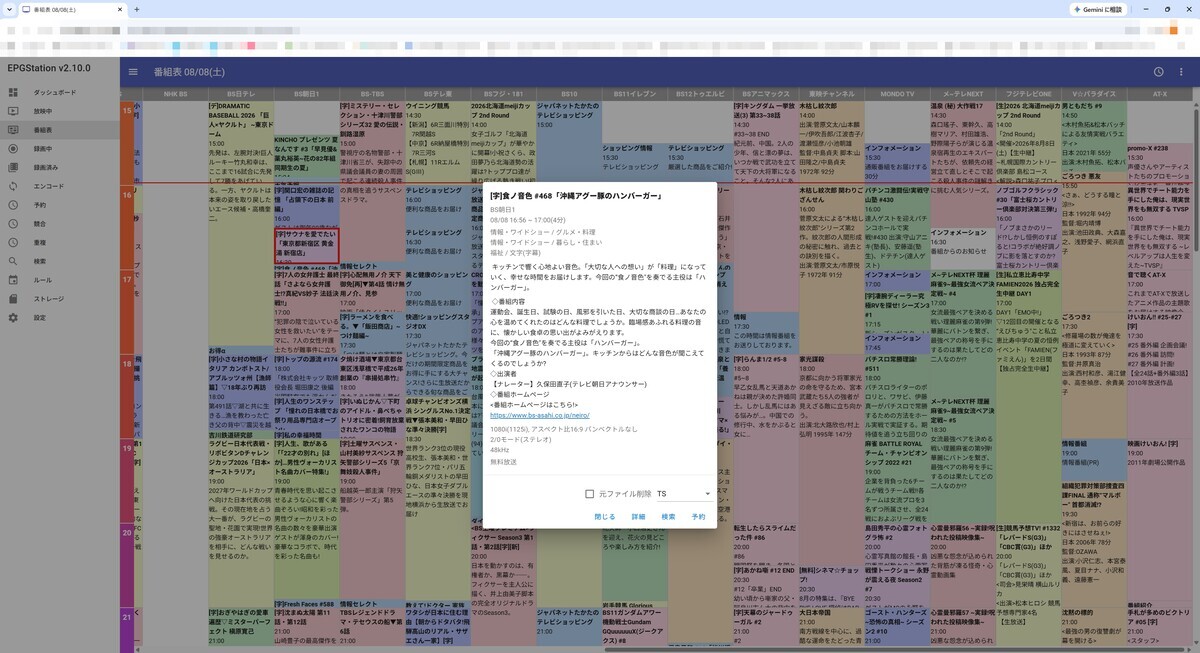Viewport: 1200px width, 653px height.
Task: Select the BSテレ東 channel header
Action: 436,94
